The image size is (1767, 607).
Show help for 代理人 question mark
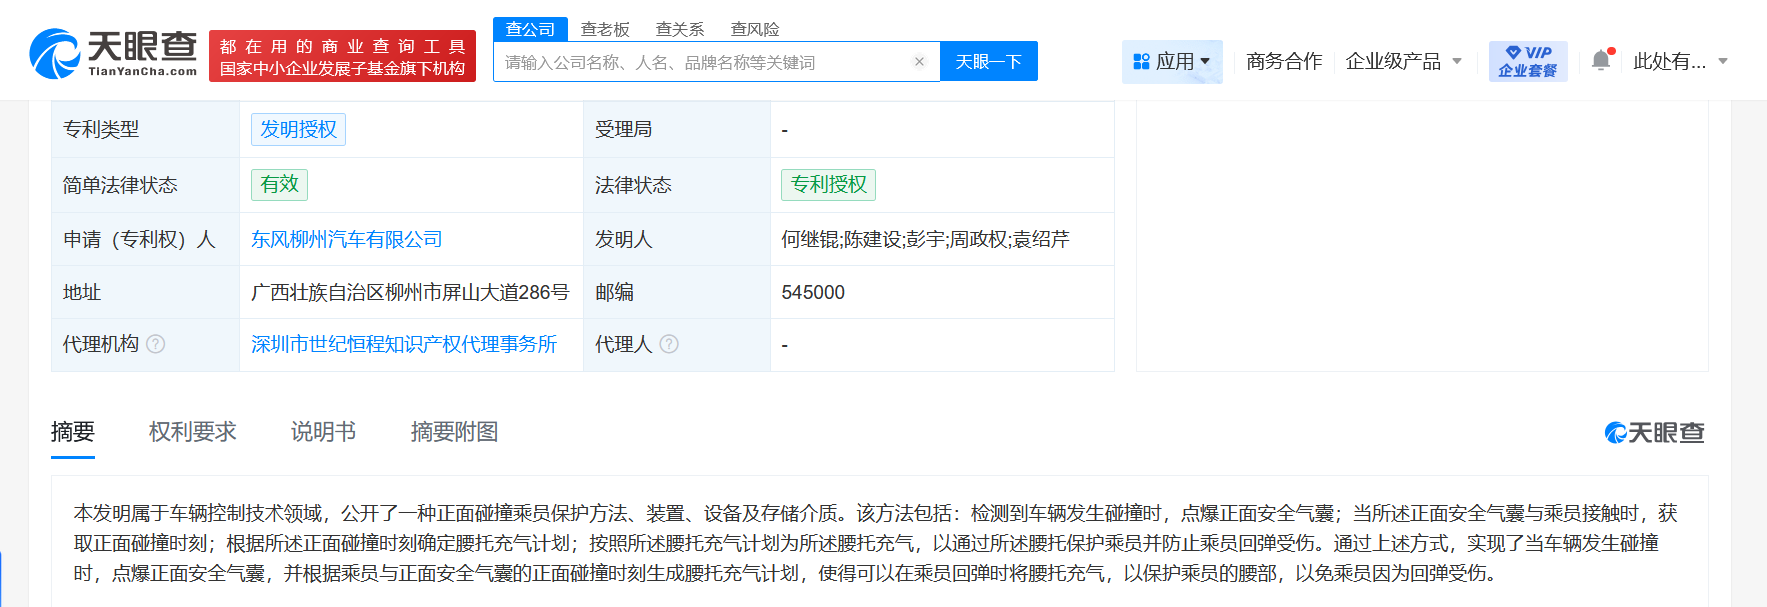669,344
